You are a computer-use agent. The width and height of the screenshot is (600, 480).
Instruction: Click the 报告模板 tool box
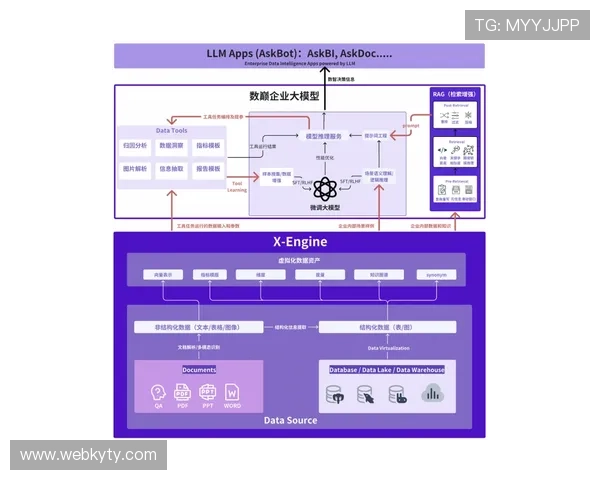[x=209, y=169]
